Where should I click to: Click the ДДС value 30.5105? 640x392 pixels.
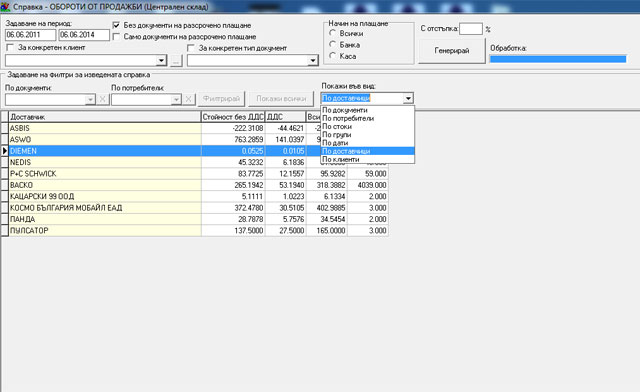point(291,208)
